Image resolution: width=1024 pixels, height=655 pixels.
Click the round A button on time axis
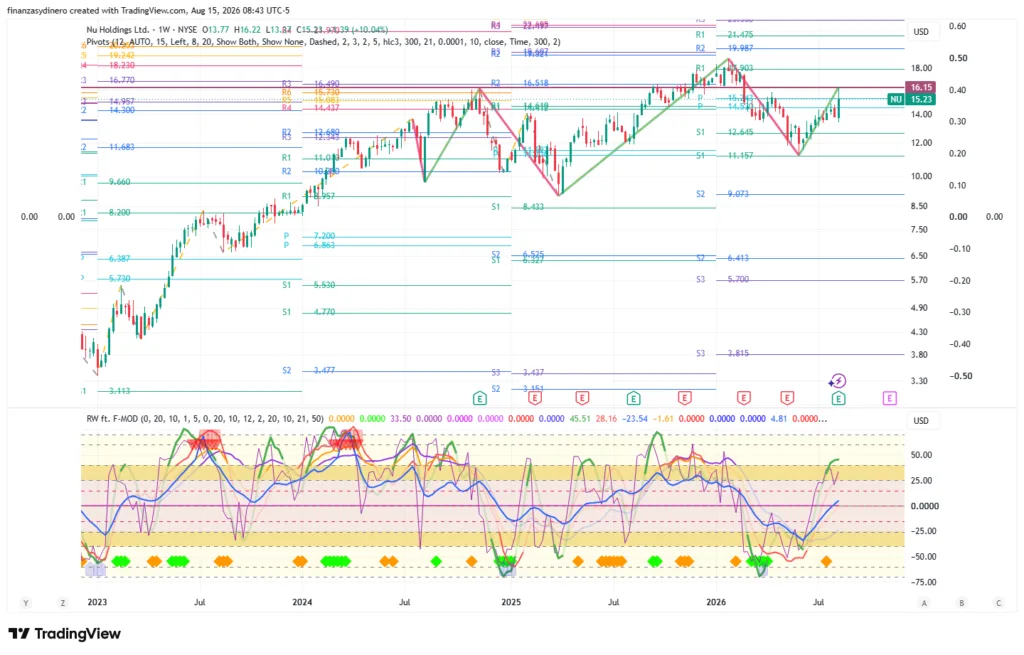coord(924,603)
